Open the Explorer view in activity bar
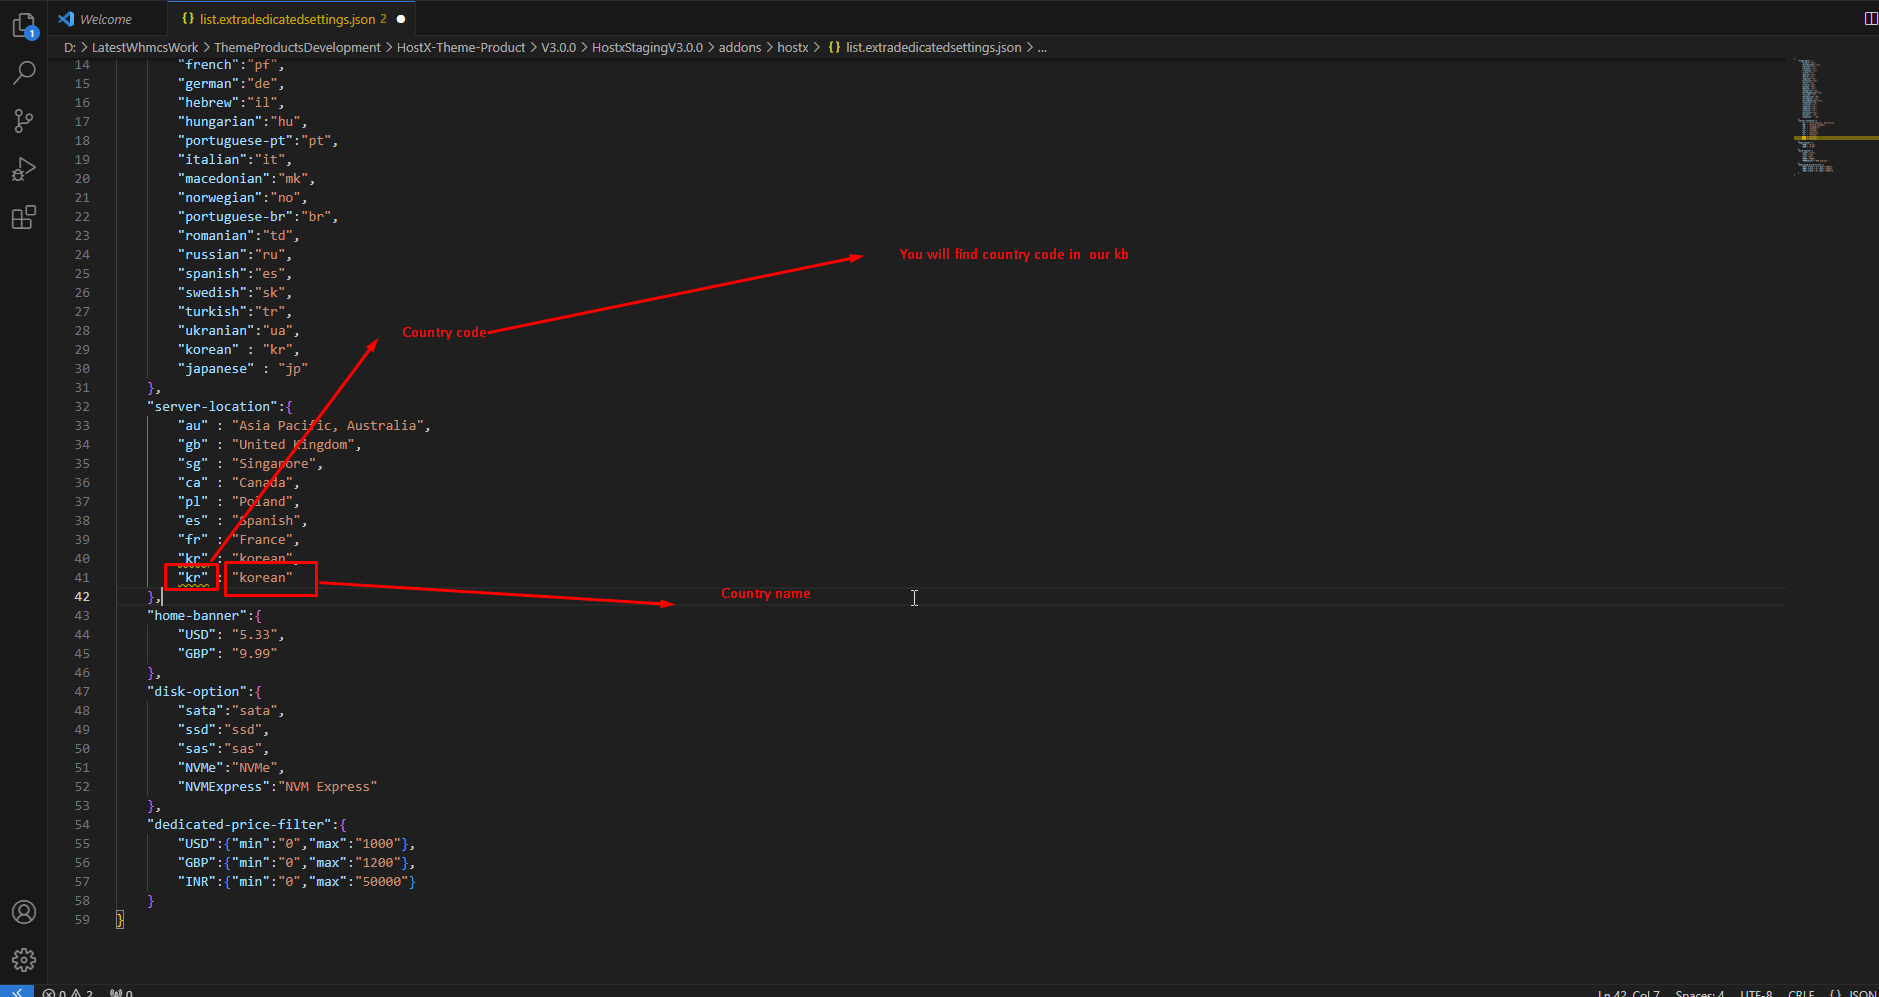 coord(24,25)
